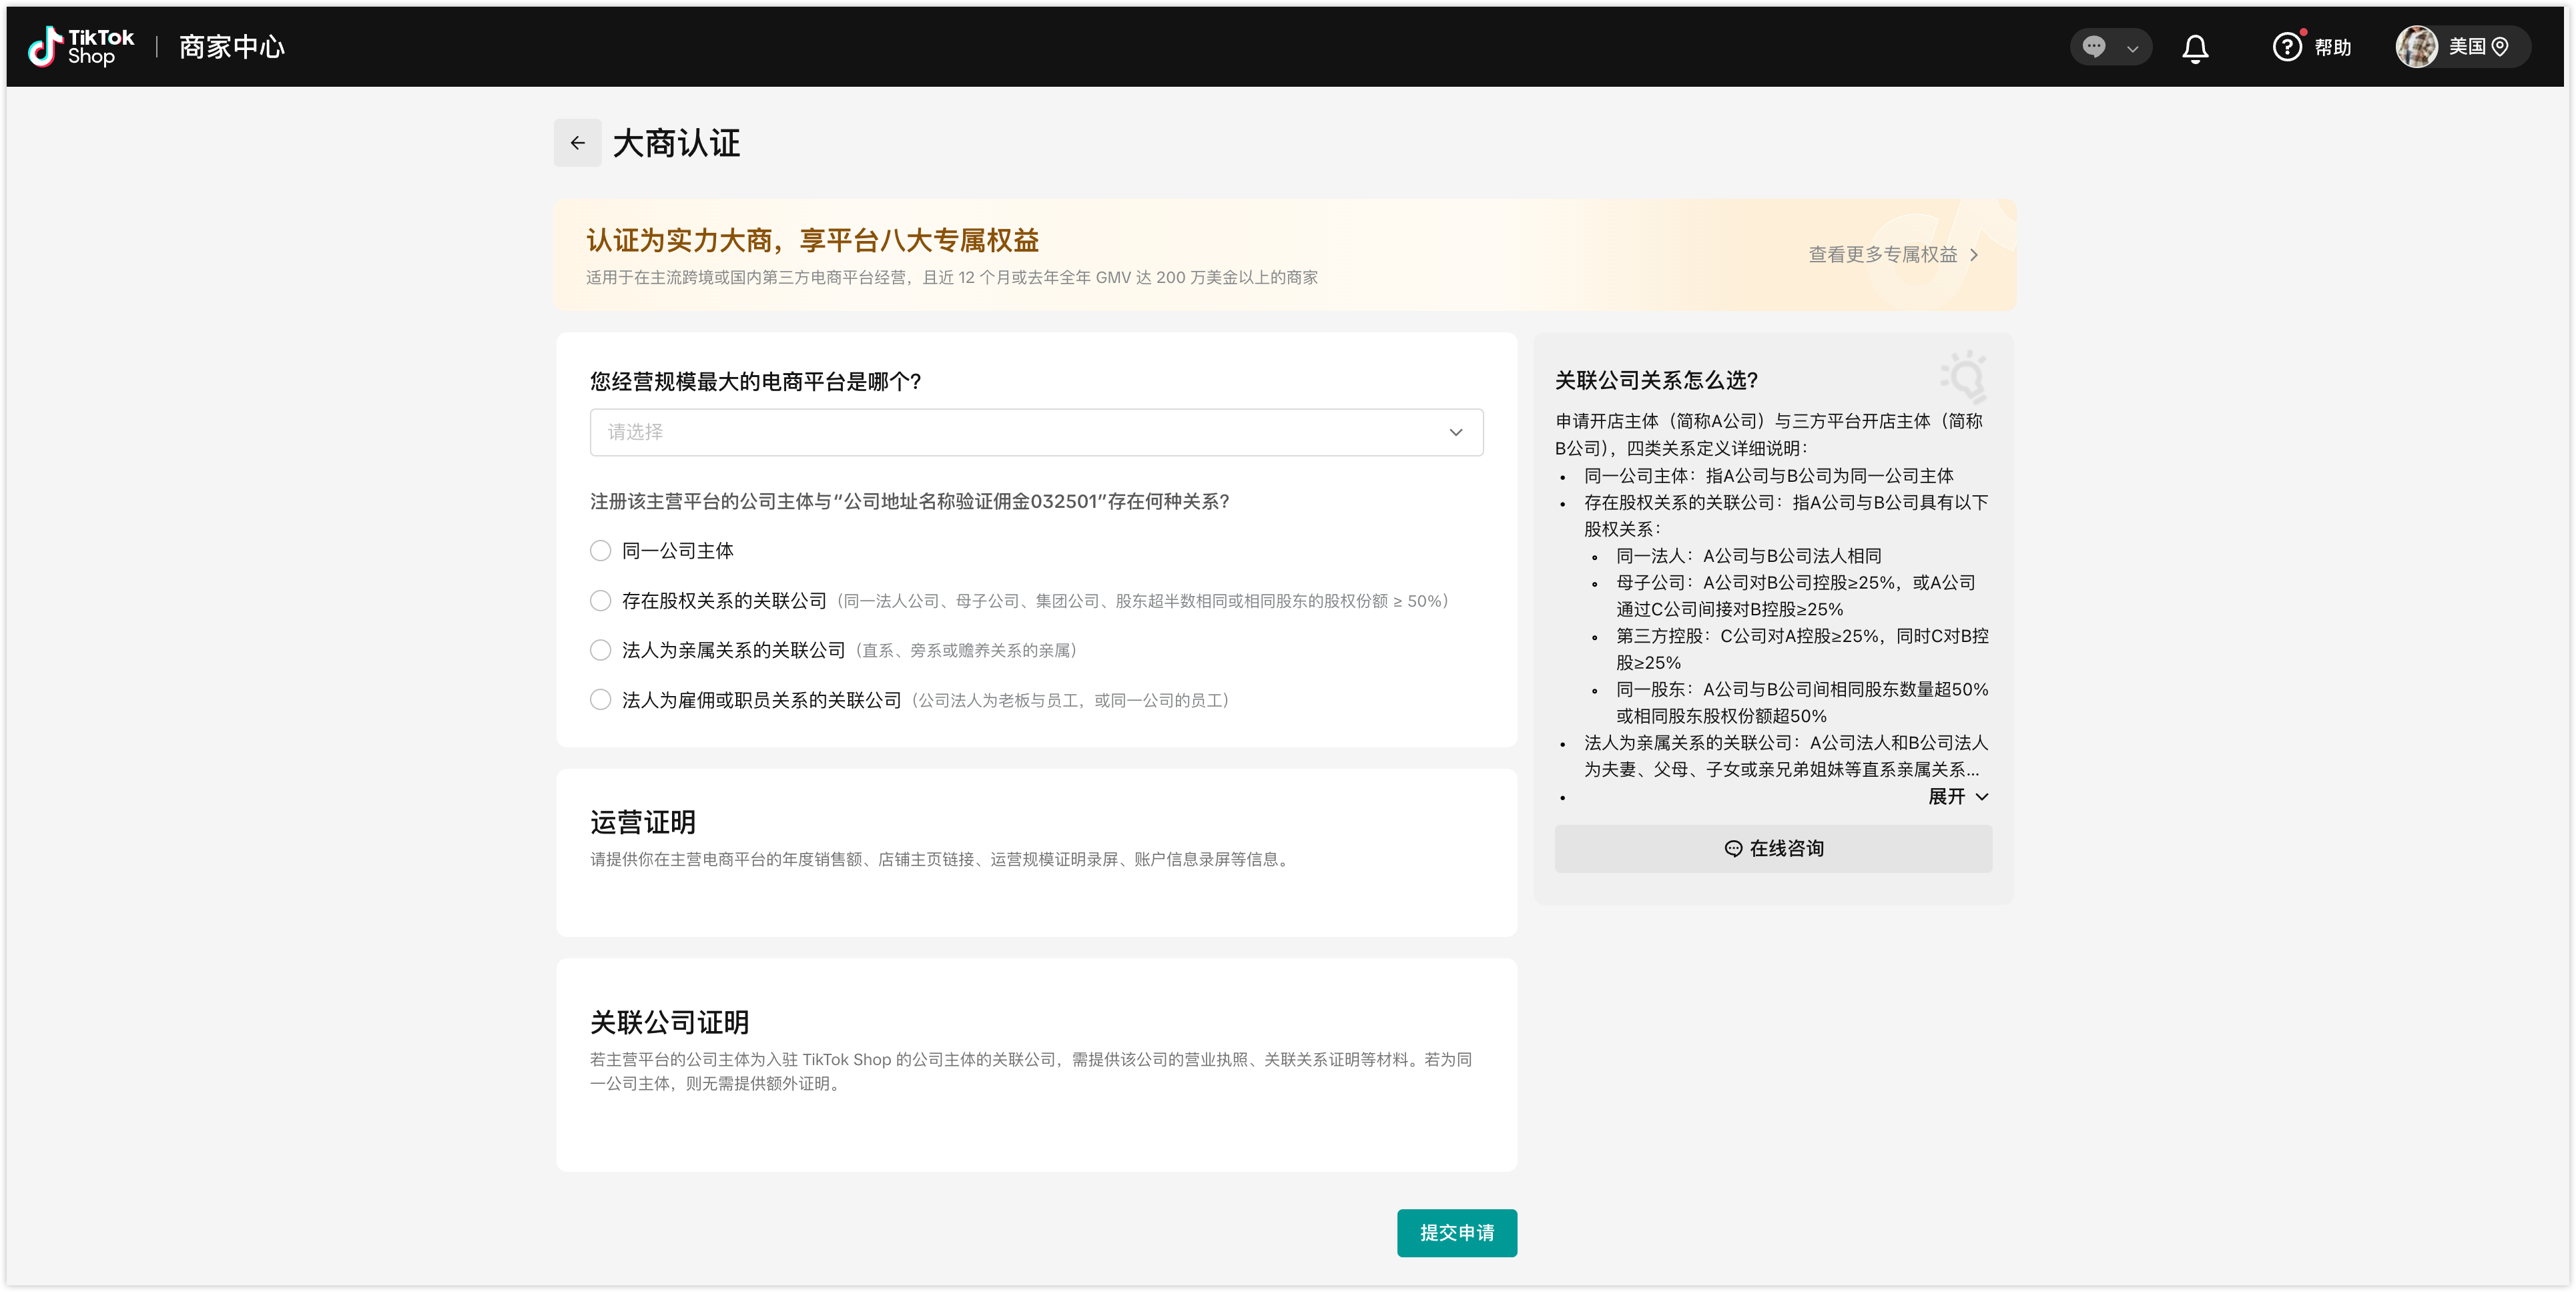Click the help question mark icon

coord(2286,47)
